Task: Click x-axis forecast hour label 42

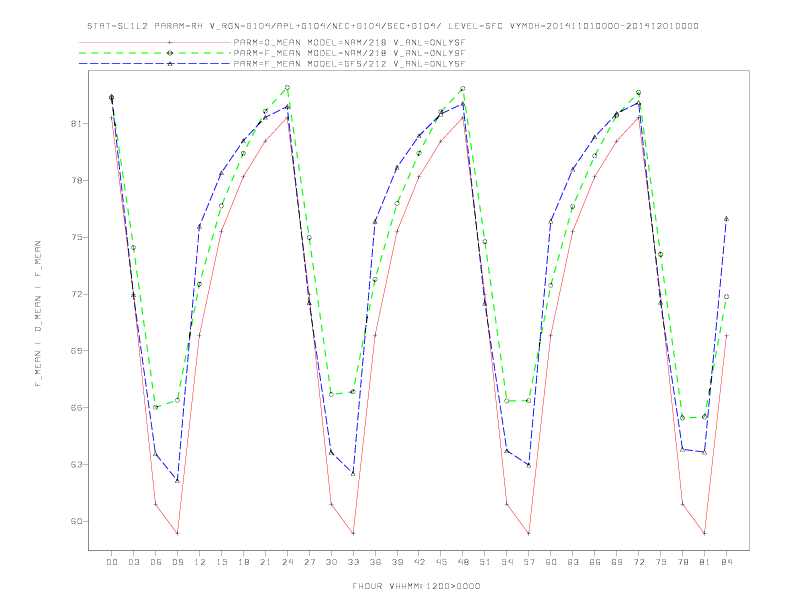Action: tap(419, 562)
